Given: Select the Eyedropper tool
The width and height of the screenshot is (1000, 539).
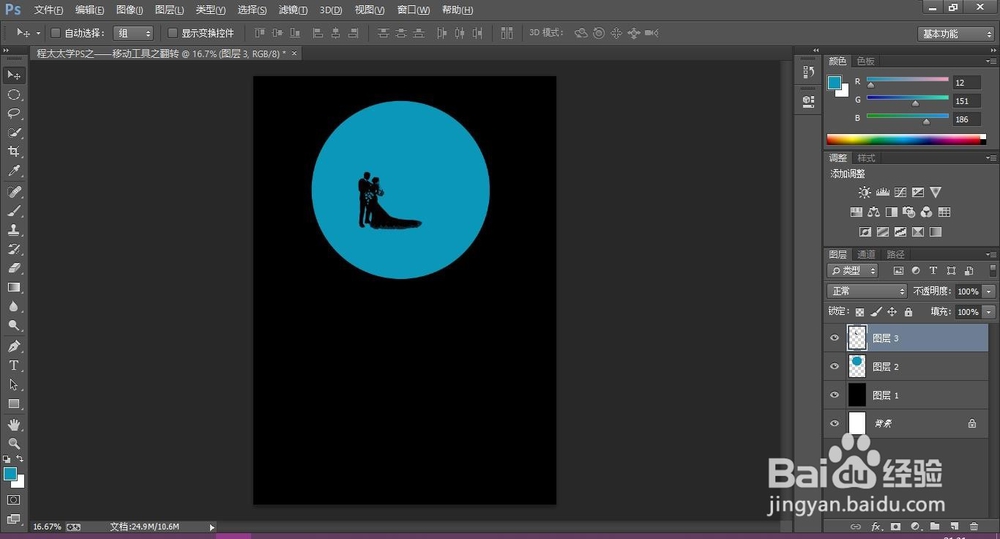Looking at the screenshot, I should point(13,171).
